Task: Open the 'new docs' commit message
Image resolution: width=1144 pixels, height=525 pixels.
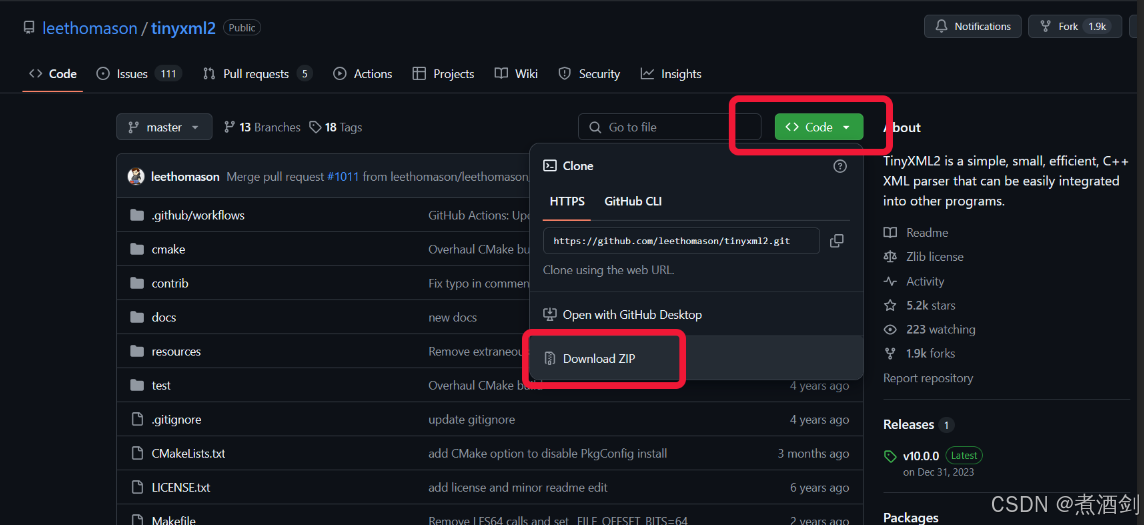Action: [452, 317]
